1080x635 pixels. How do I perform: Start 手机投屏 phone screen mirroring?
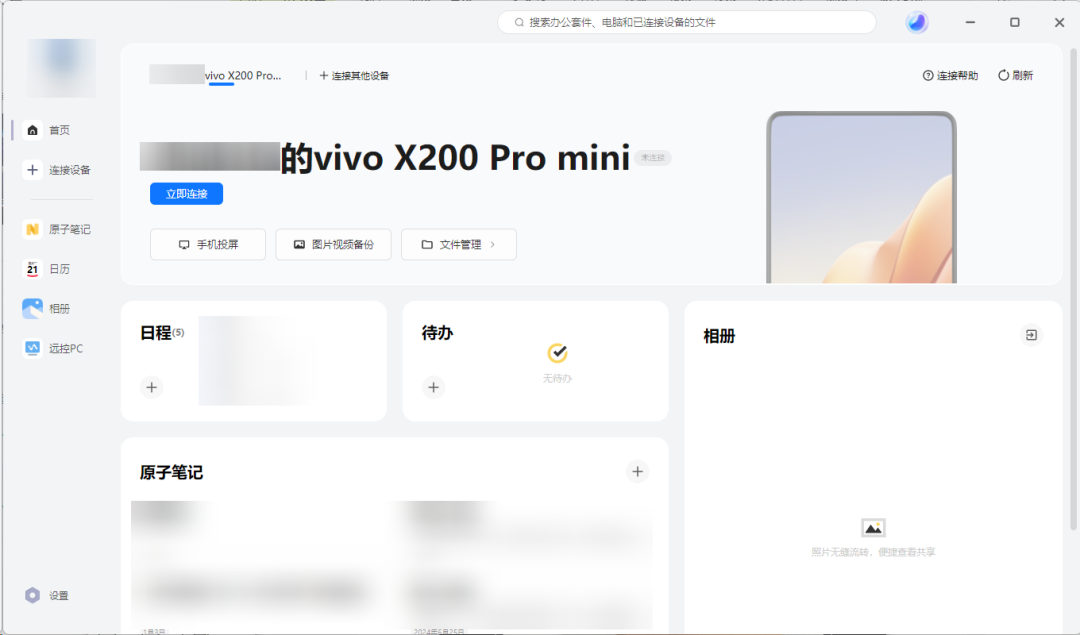point(207,244)
